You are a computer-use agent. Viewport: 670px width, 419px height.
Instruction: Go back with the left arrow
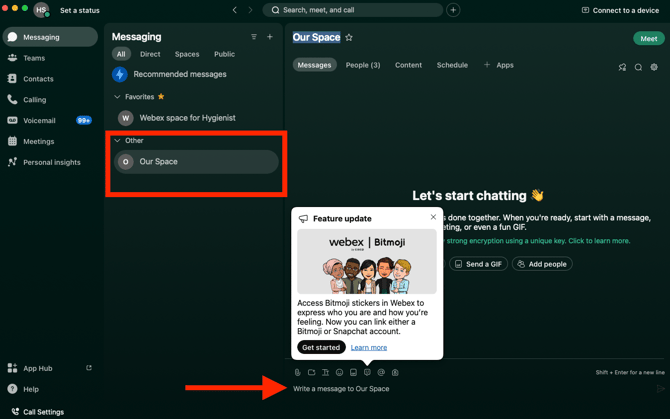tap(235, 10)
